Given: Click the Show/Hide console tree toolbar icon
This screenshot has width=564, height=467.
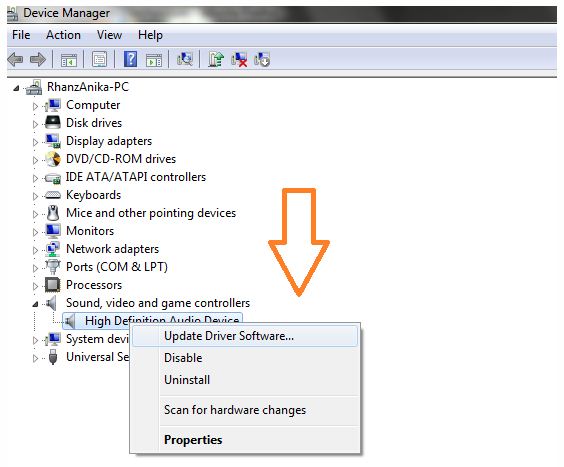Looking at the screenshot, I should pos(68,60).
